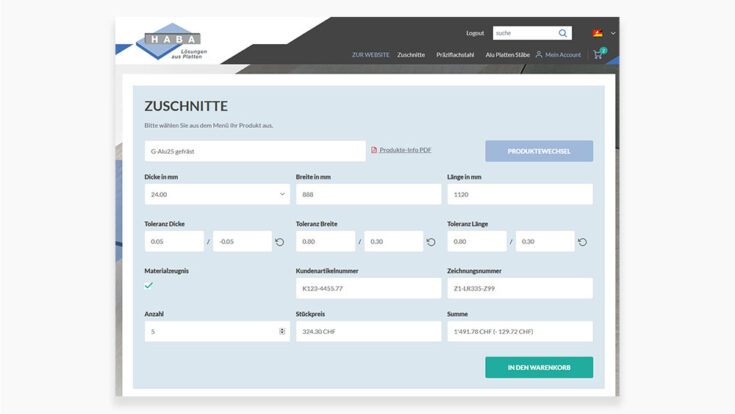735x414 pixels.
Task: Click Logout link
Action: 475,33
